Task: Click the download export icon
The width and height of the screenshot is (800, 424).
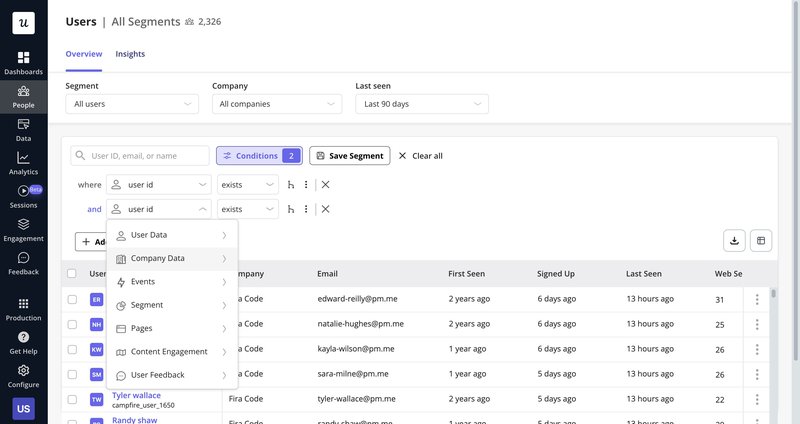Action: (734, 240)
